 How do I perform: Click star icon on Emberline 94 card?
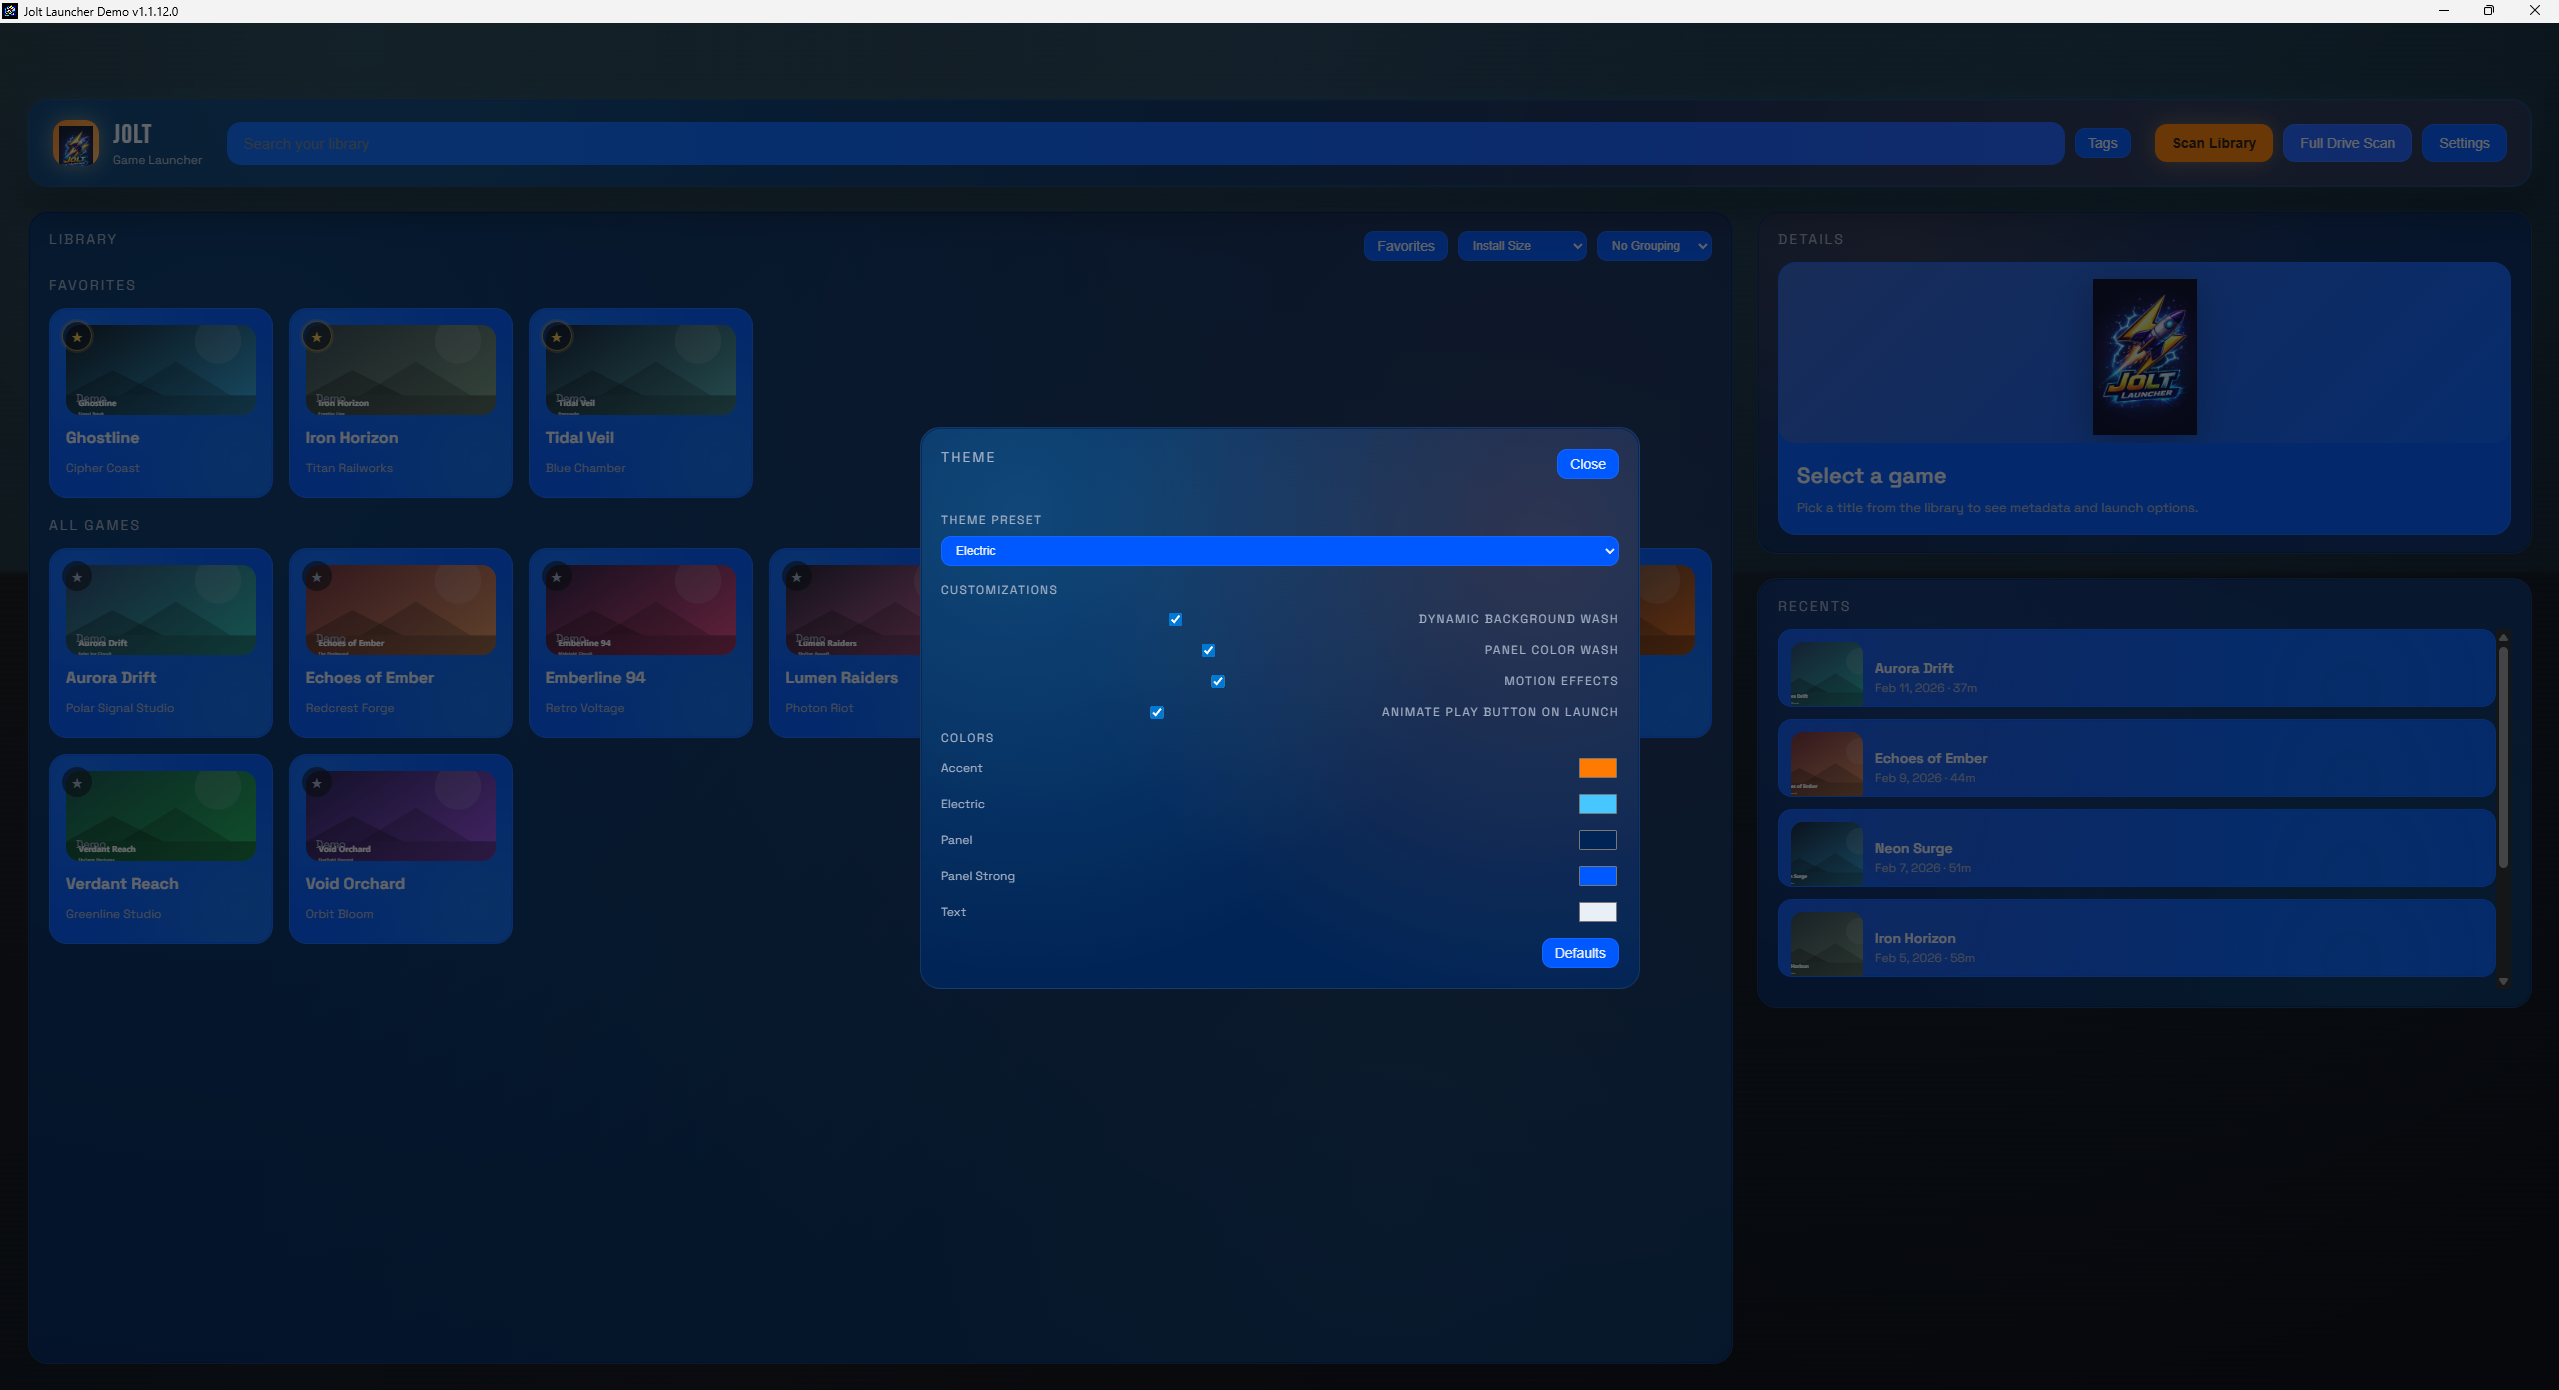tap(557, 577)
